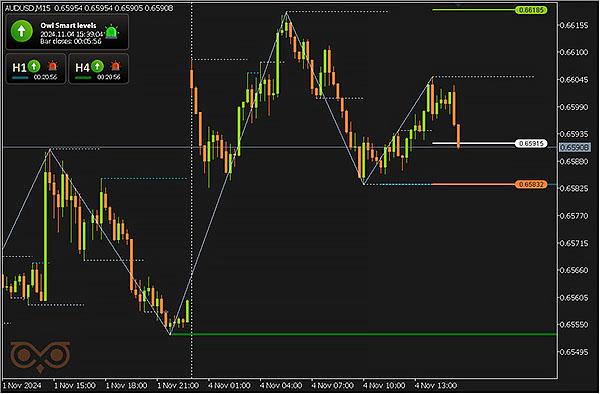Toggle the red siren alert on the H4 panel
Image resolution: width=600 pixels, height=394 pixels.
pyautogui.click(x=115, y=66)
